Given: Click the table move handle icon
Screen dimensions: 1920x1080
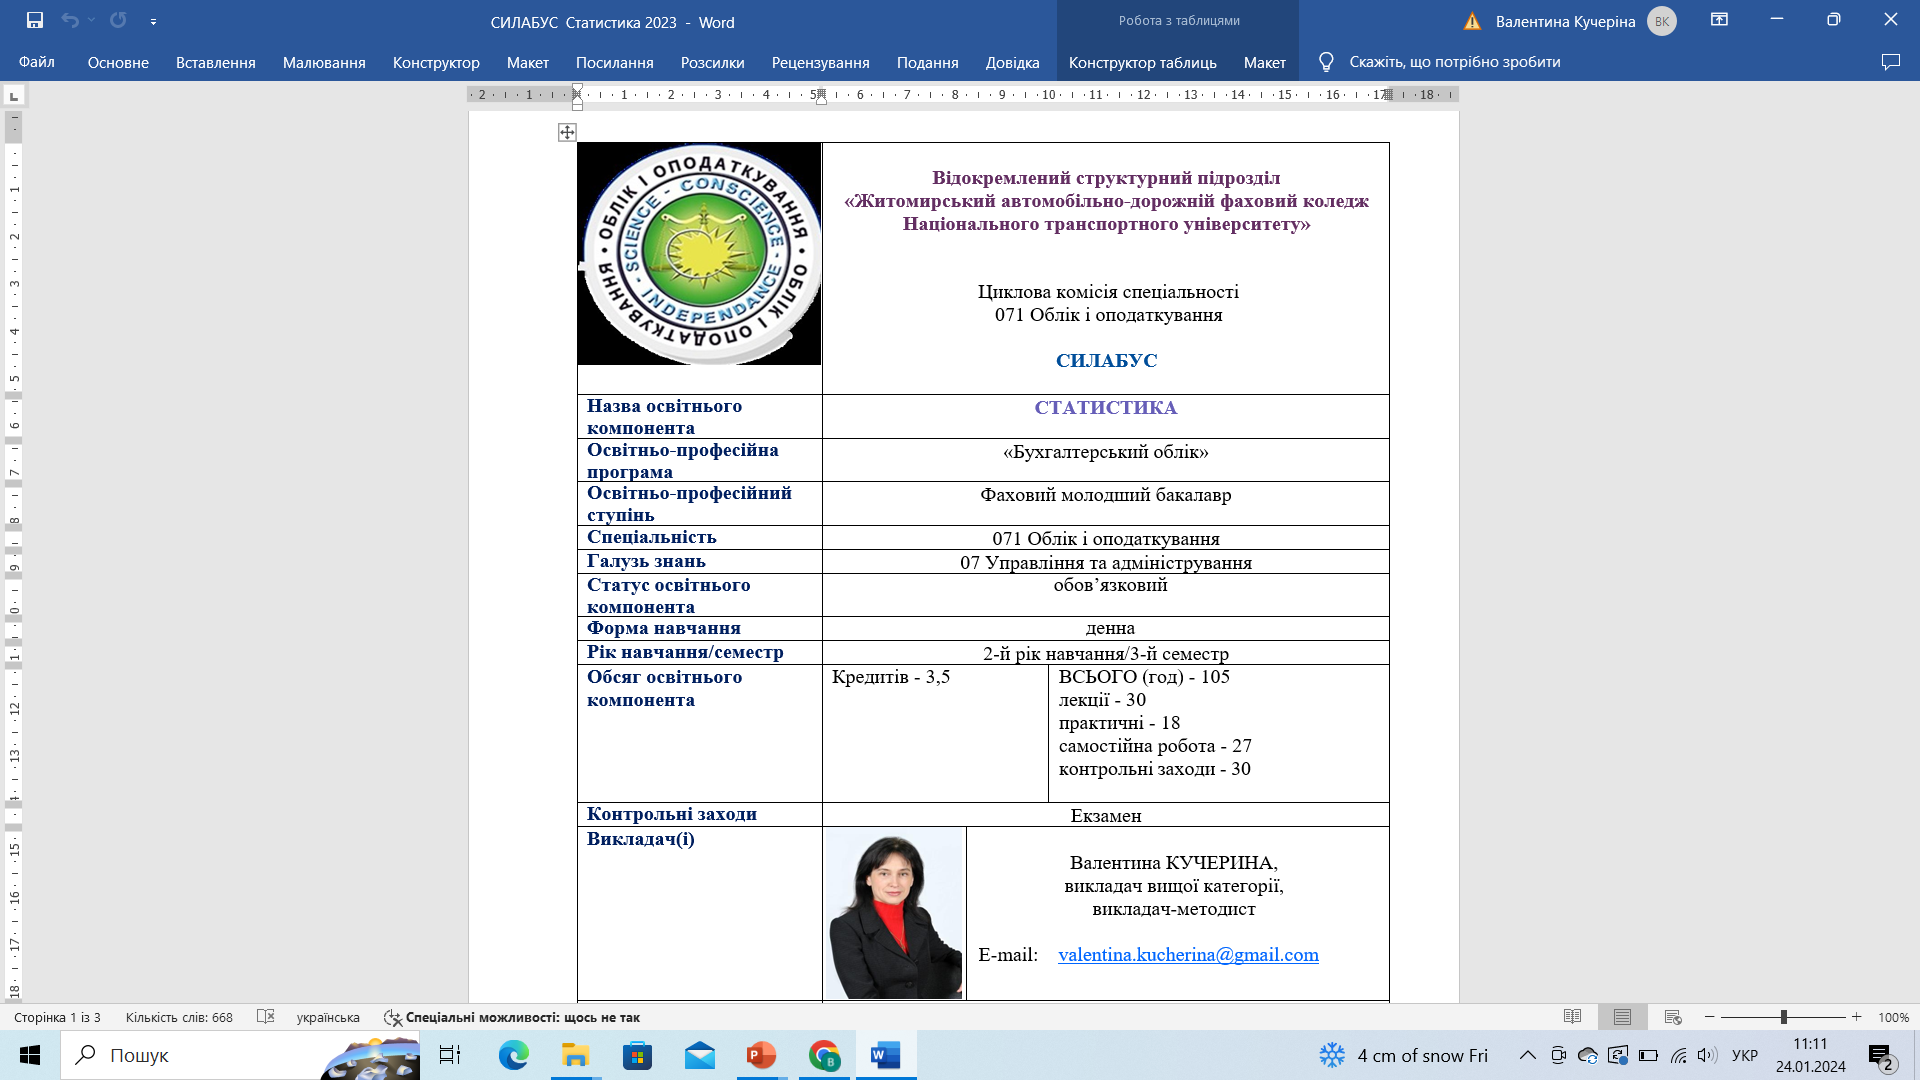Looking at the screenshot, I should pyautogui.click(x=567, y=132).
